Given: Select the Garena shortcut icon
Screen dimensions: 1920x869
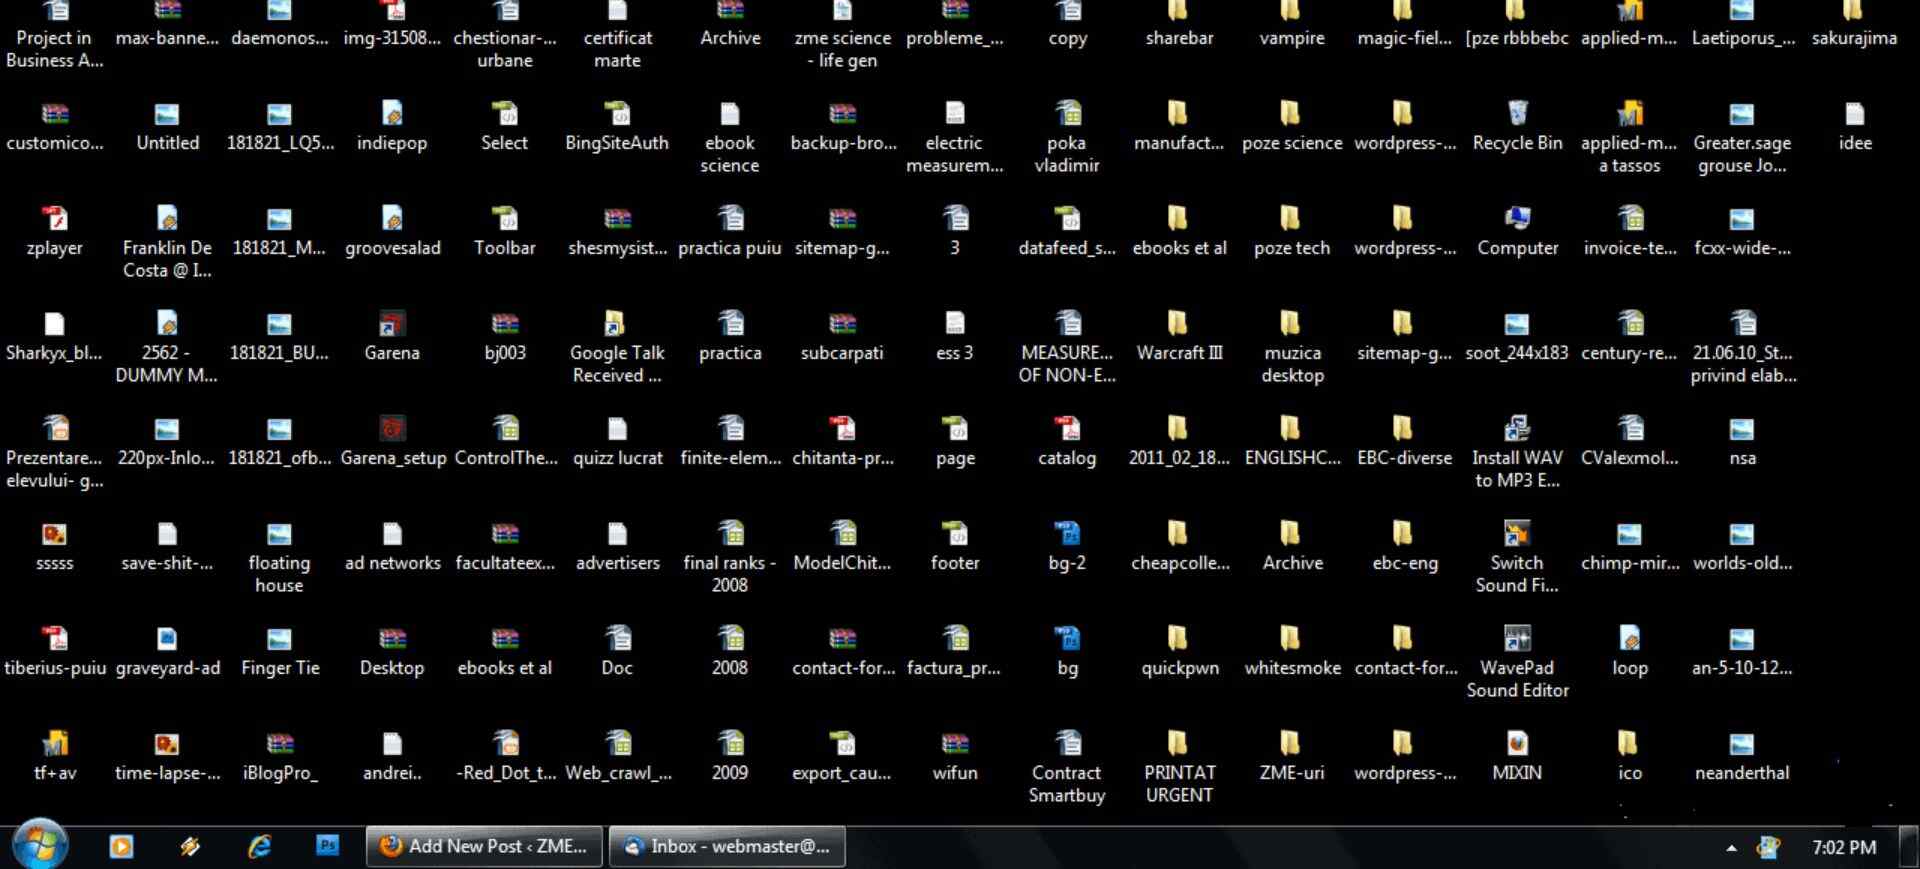Looking at the screenshot, I should pos(392,336).
